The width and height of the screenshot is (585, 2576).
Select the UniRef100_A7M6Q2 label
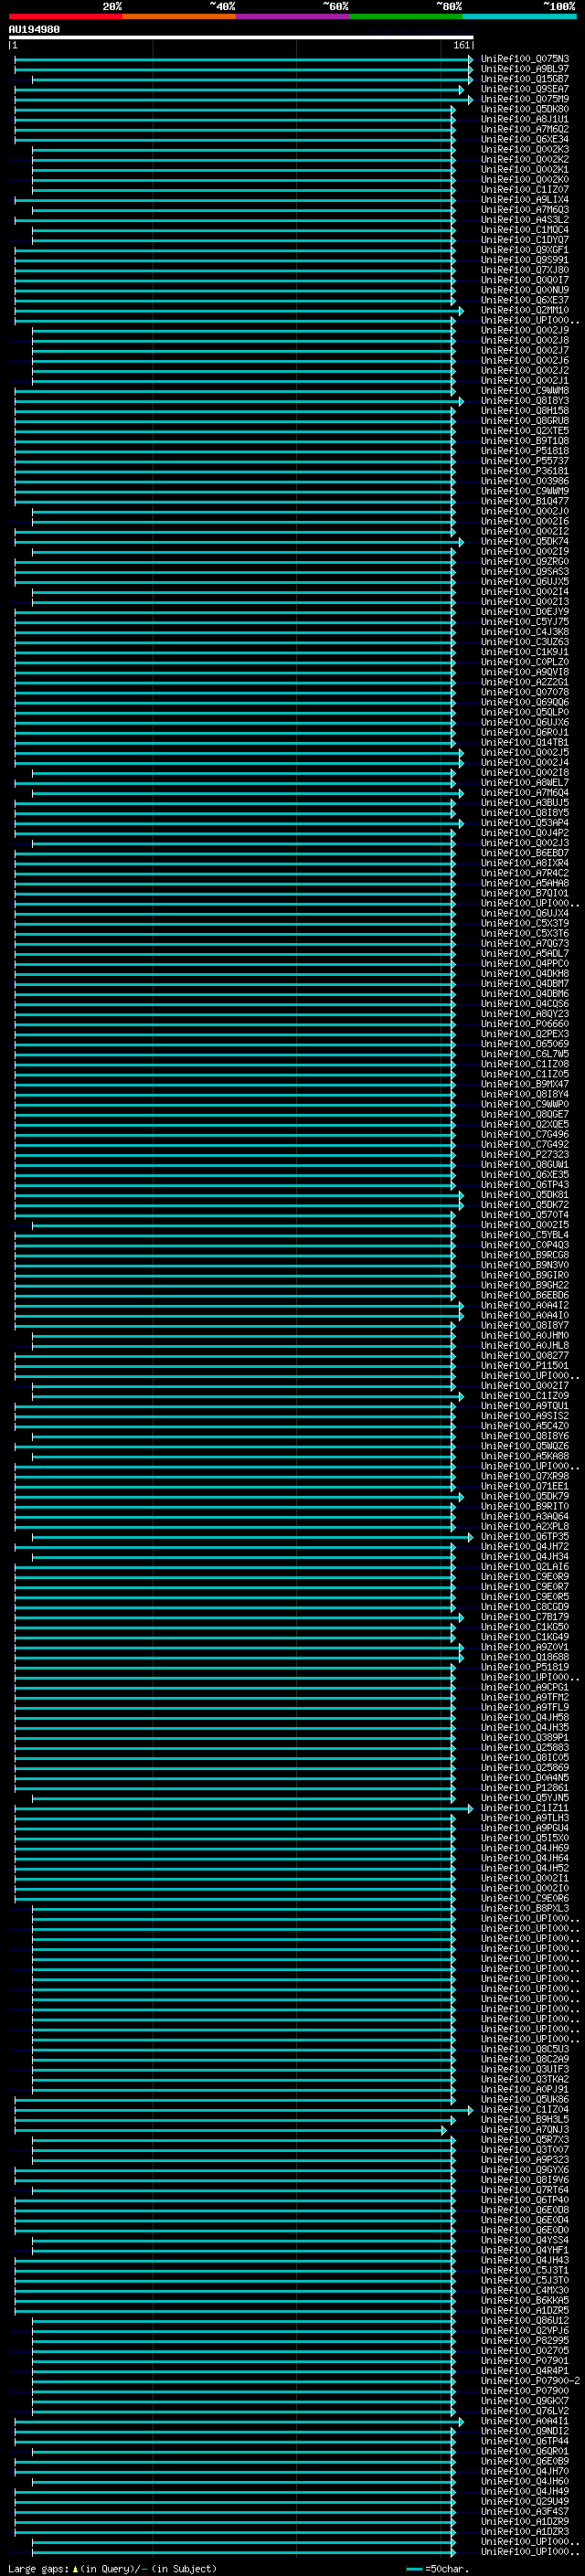(525, 129)
